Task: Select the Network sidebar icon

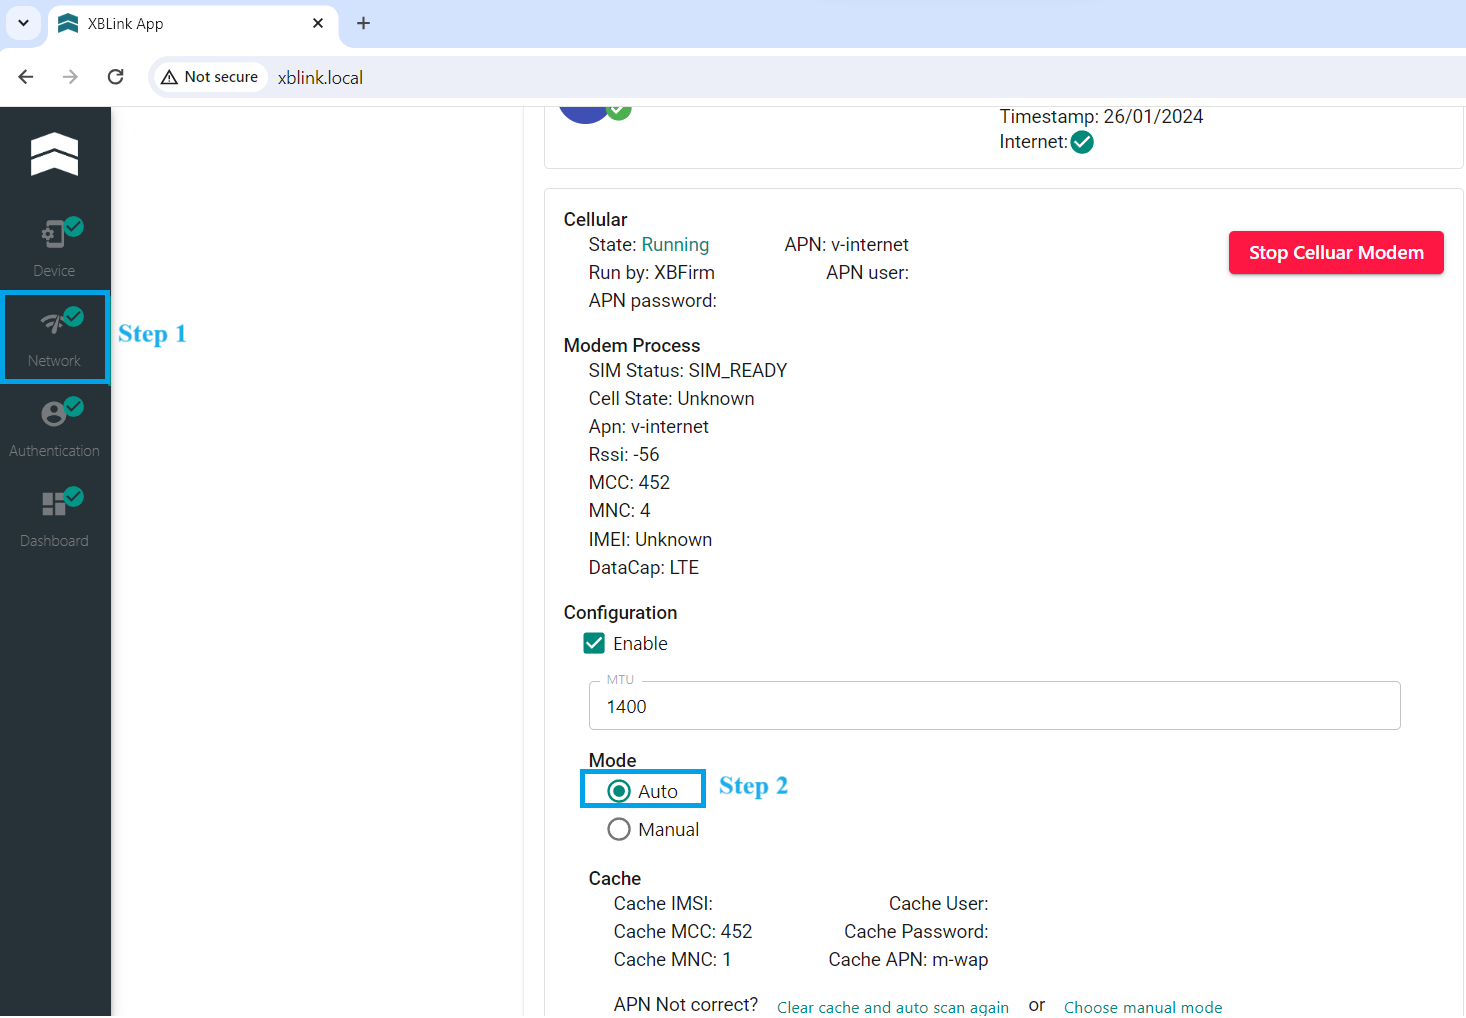Action: [54, 337]
